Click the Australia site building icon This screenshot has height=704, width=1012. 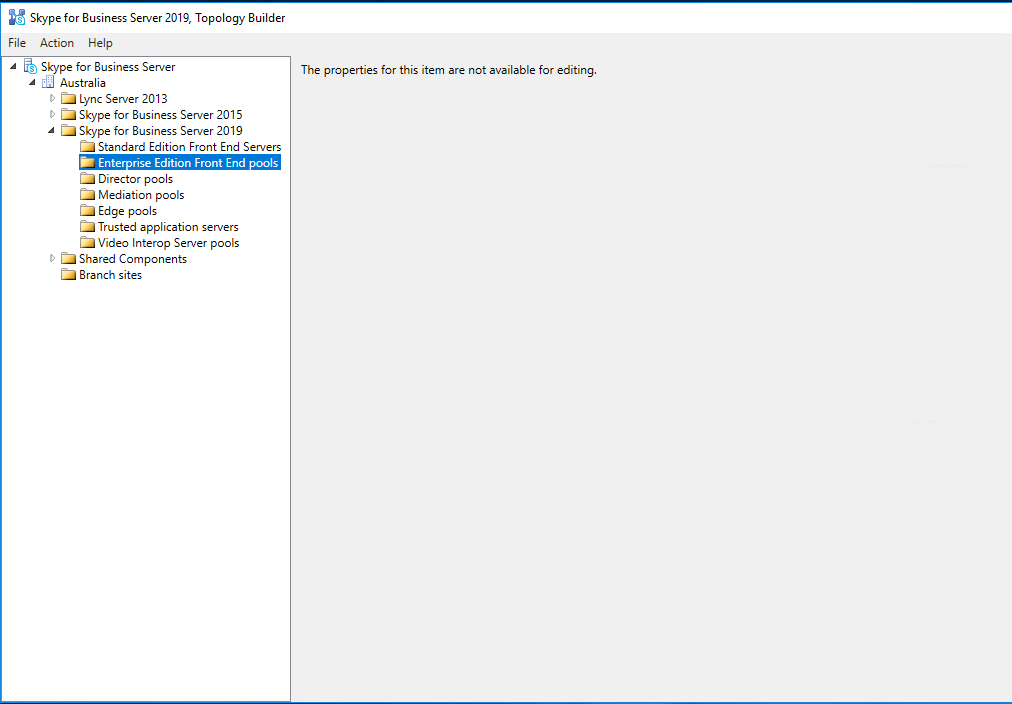click(49, 83)
